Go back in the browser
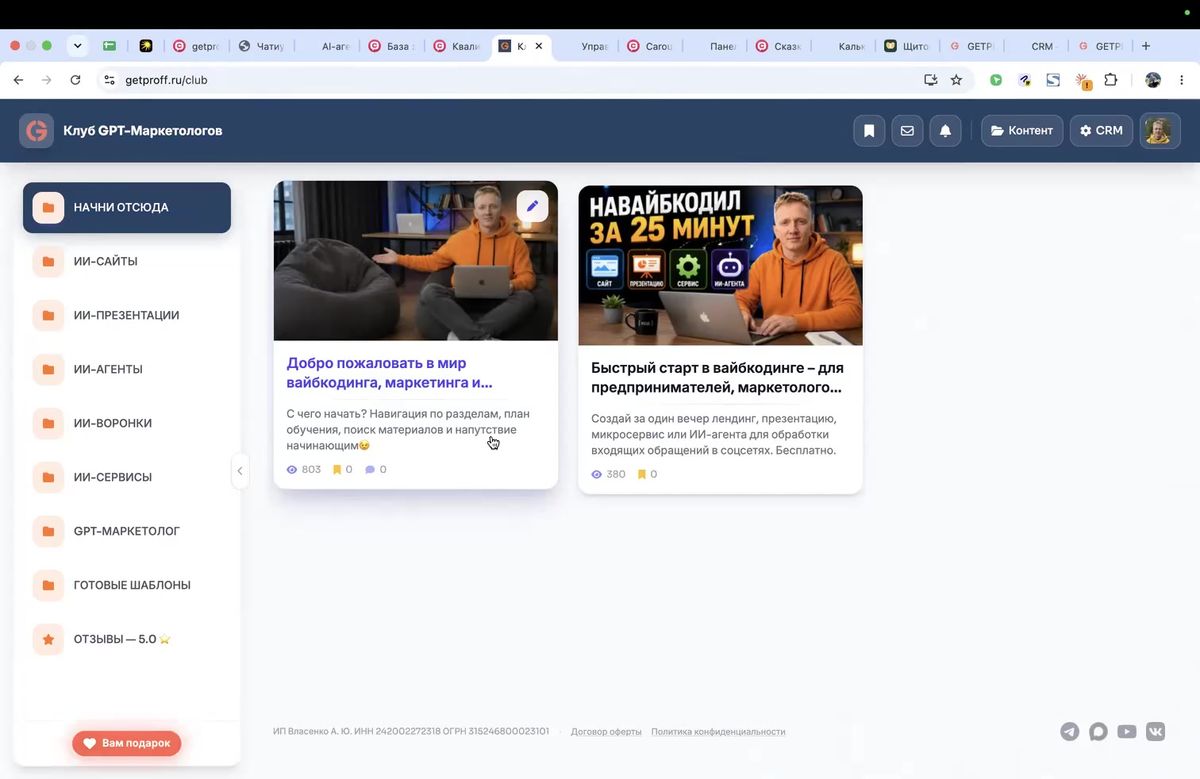The width and height of the screenshot is (1200, 779). [18, 80]
